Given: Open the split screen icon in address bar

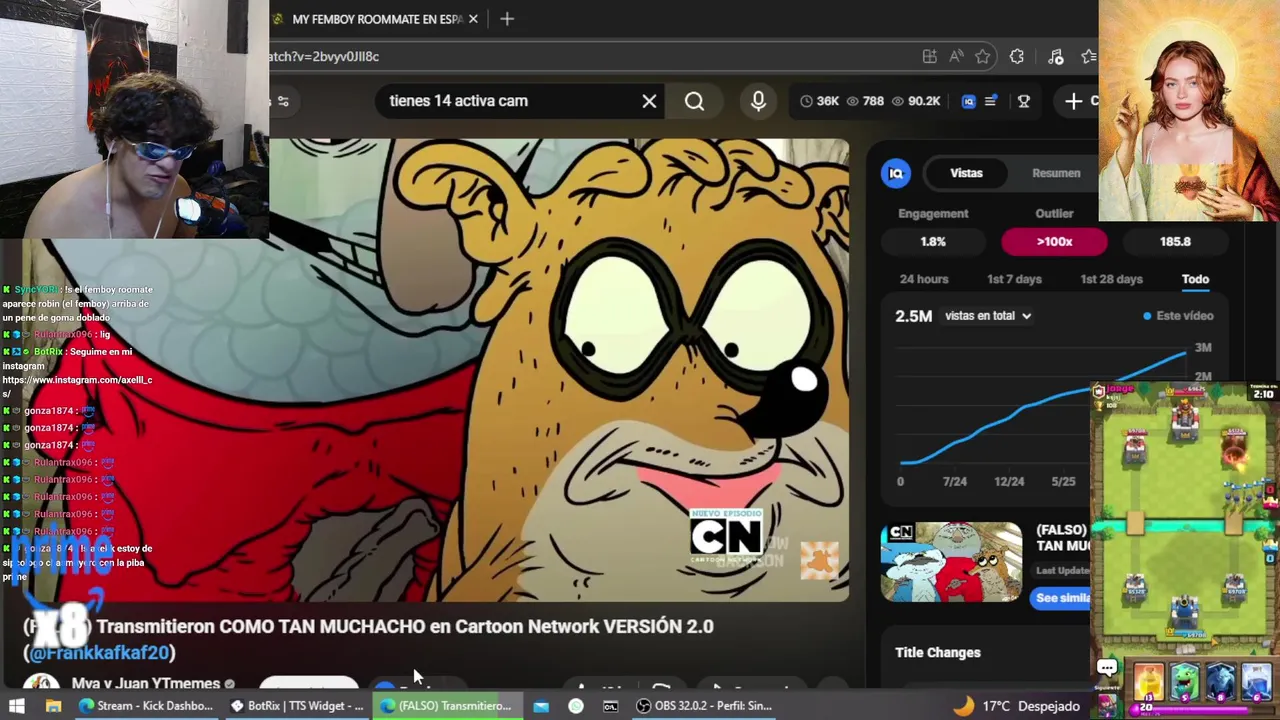Looking at the screenshot, I should click(930, 57).
